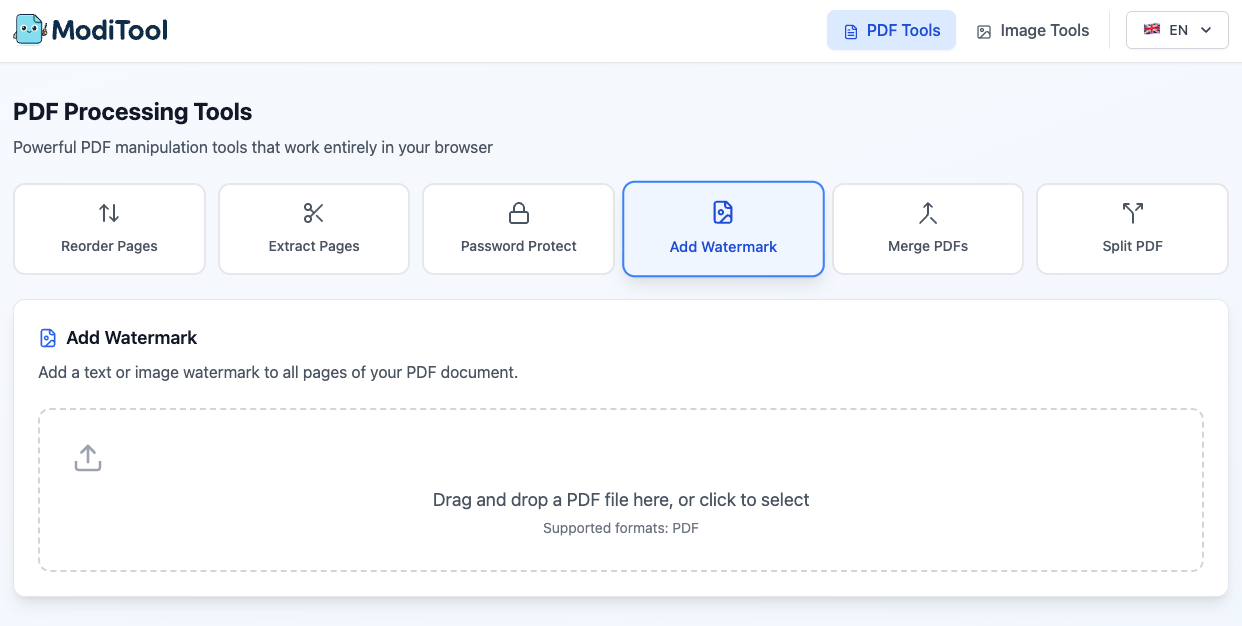Open the PDF Tools tab

(891, 30)
